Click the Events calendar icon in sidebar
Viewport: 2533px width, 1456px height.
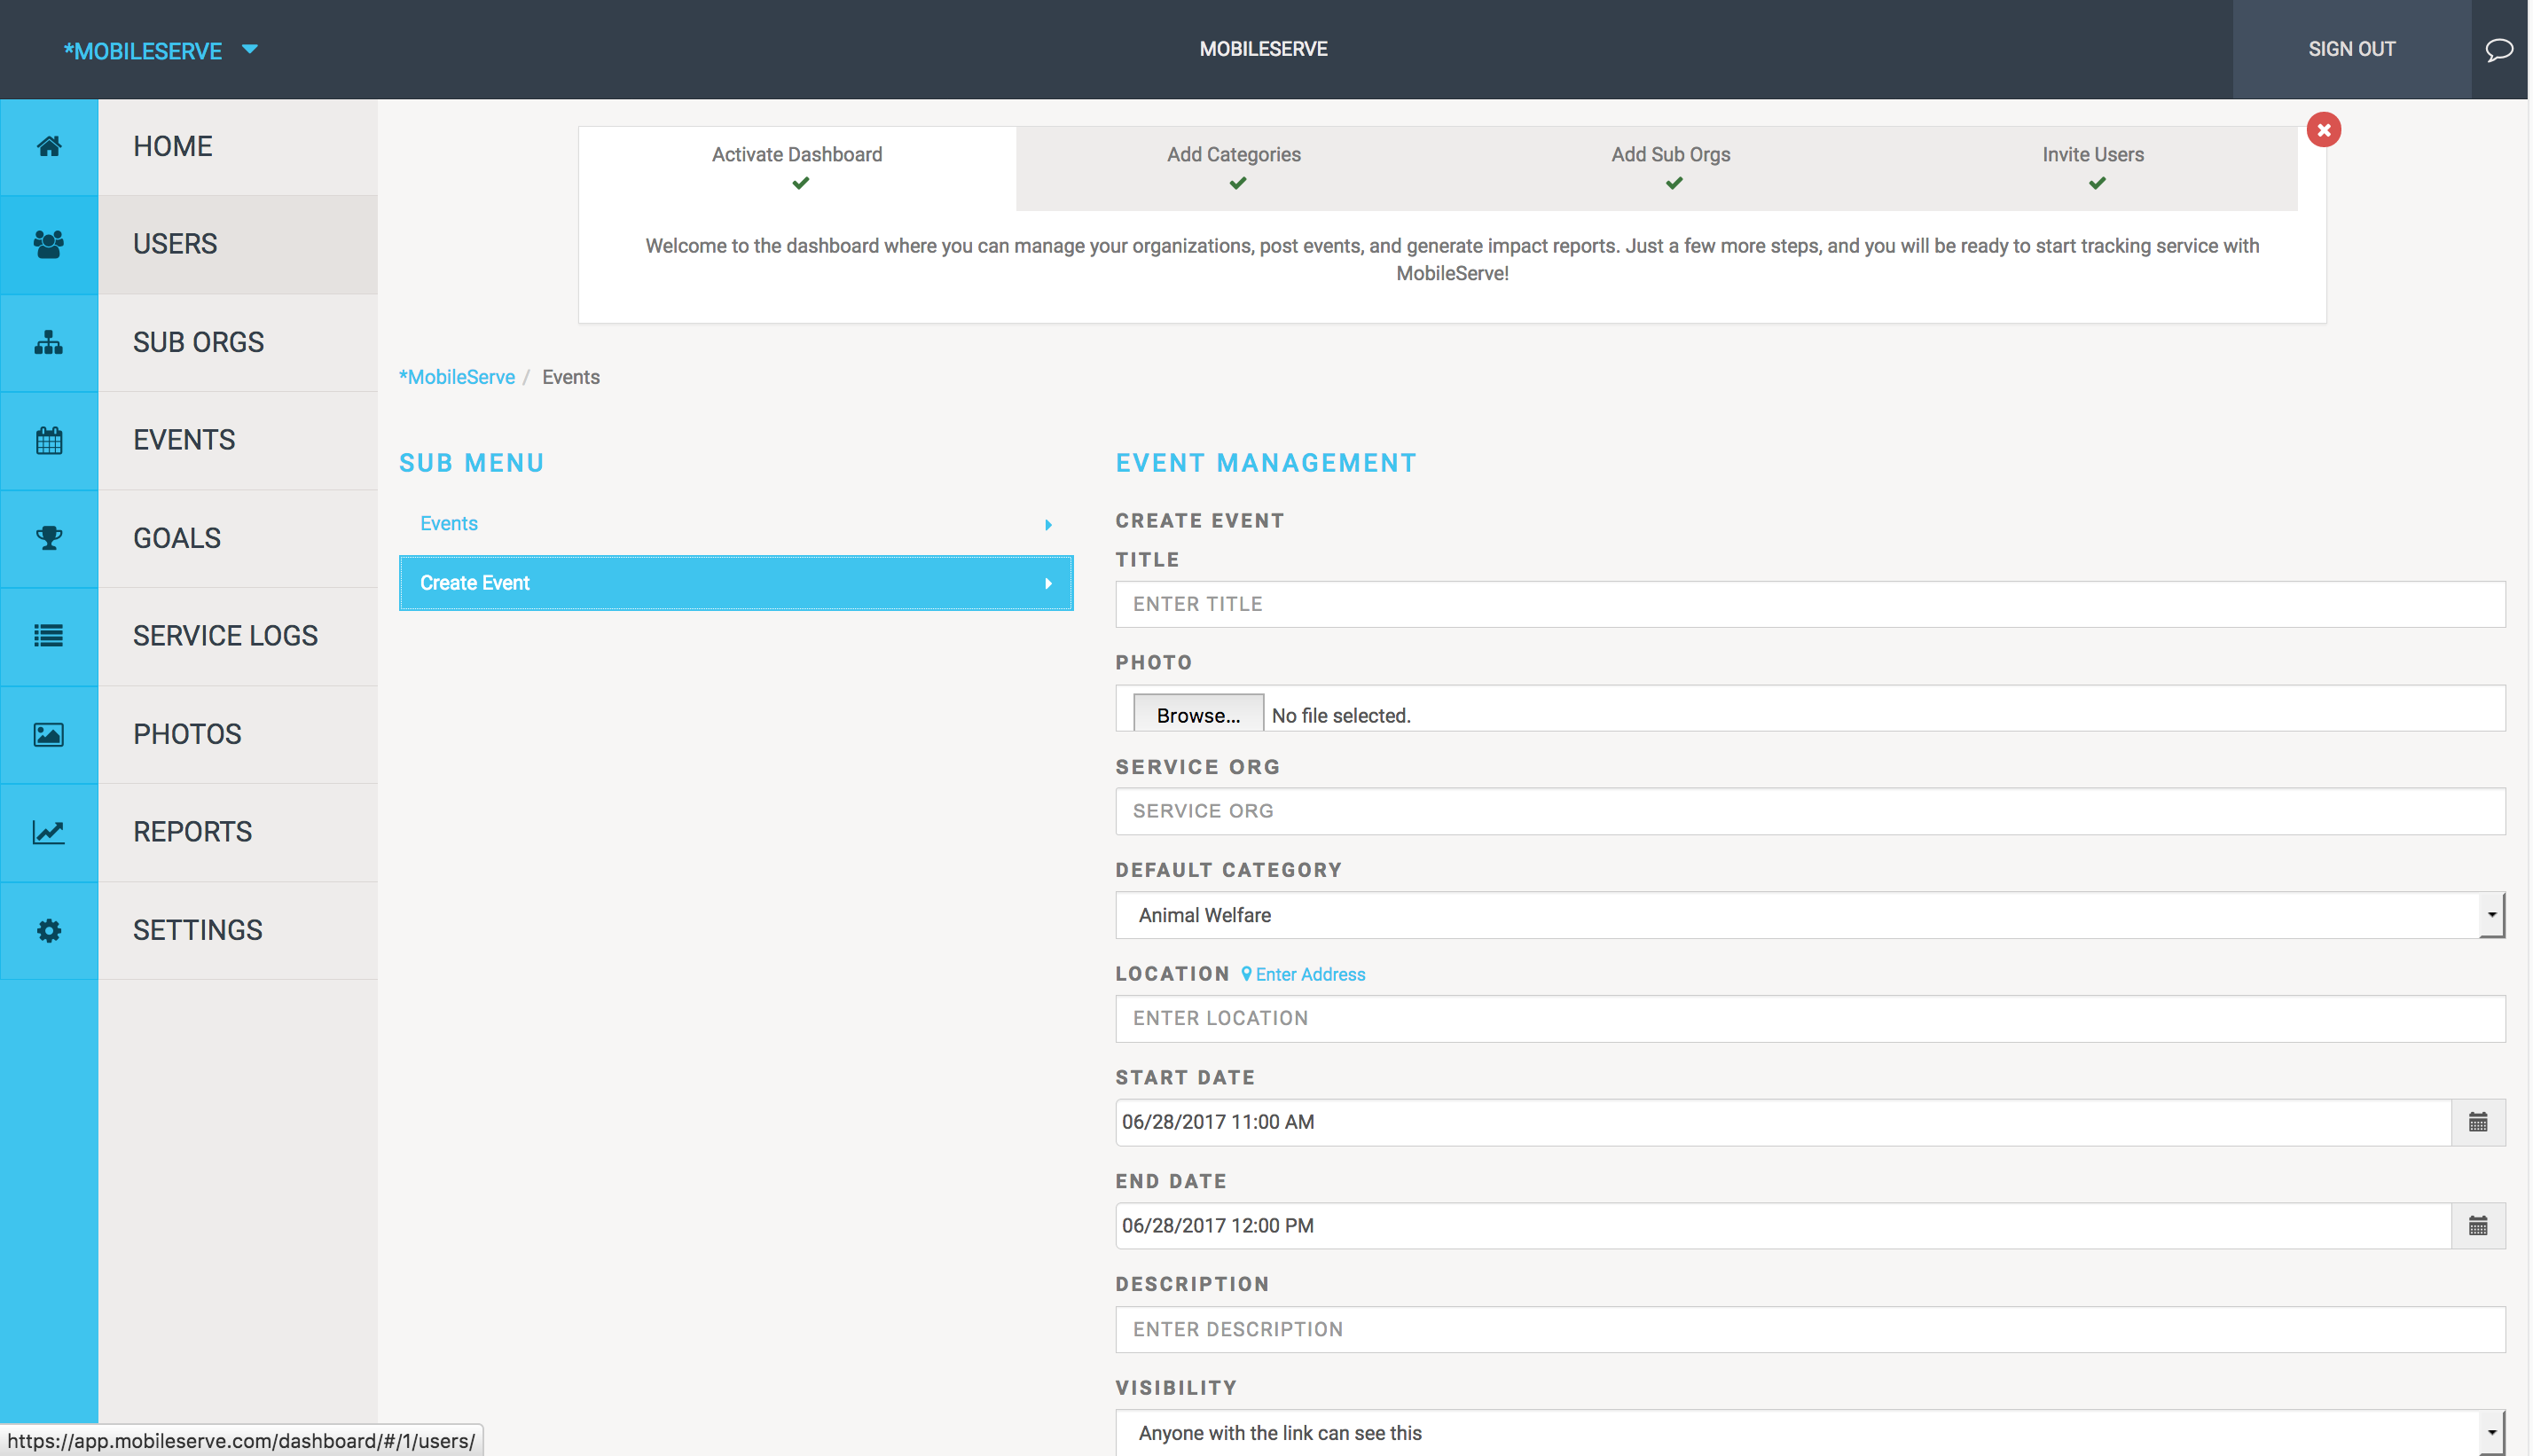pos(49,438)
